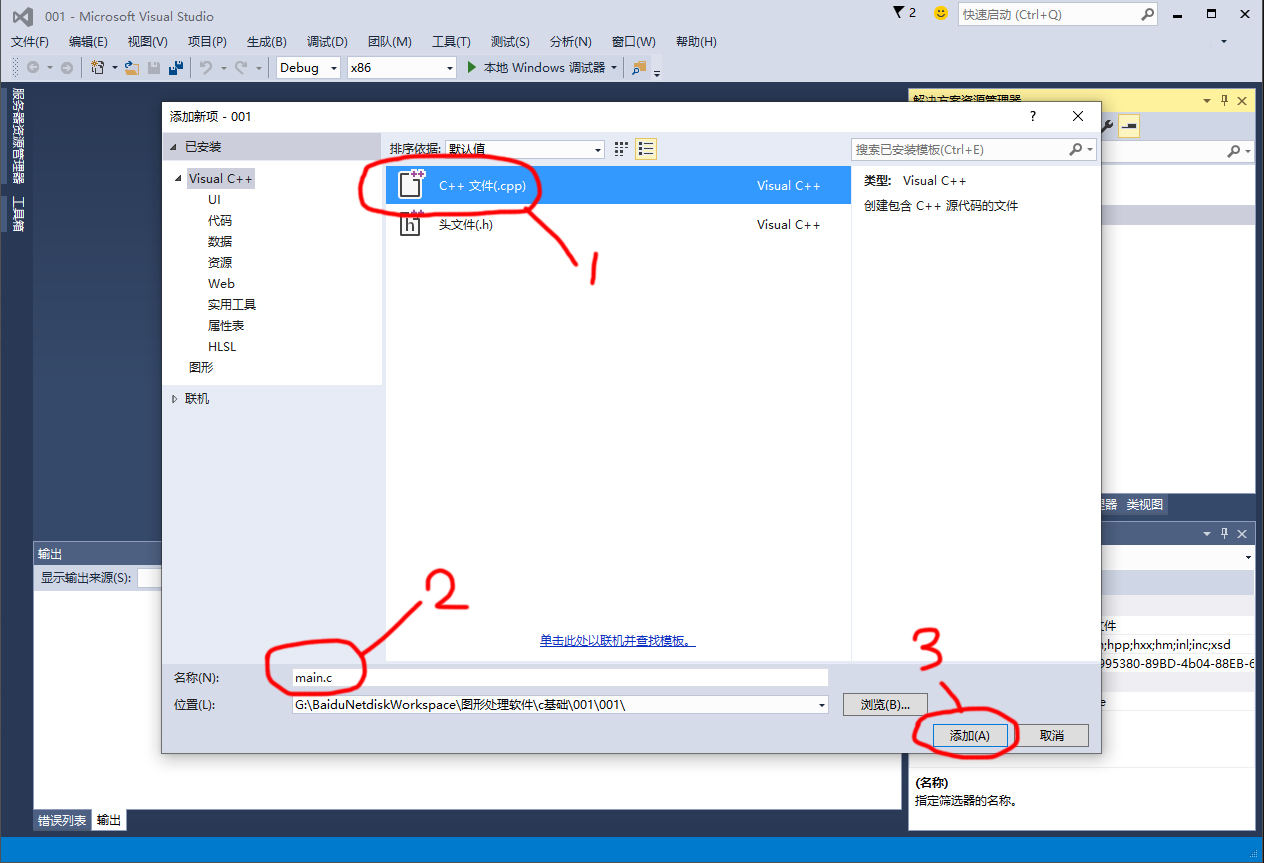Click the navigate backward toolbar icon

33,67
